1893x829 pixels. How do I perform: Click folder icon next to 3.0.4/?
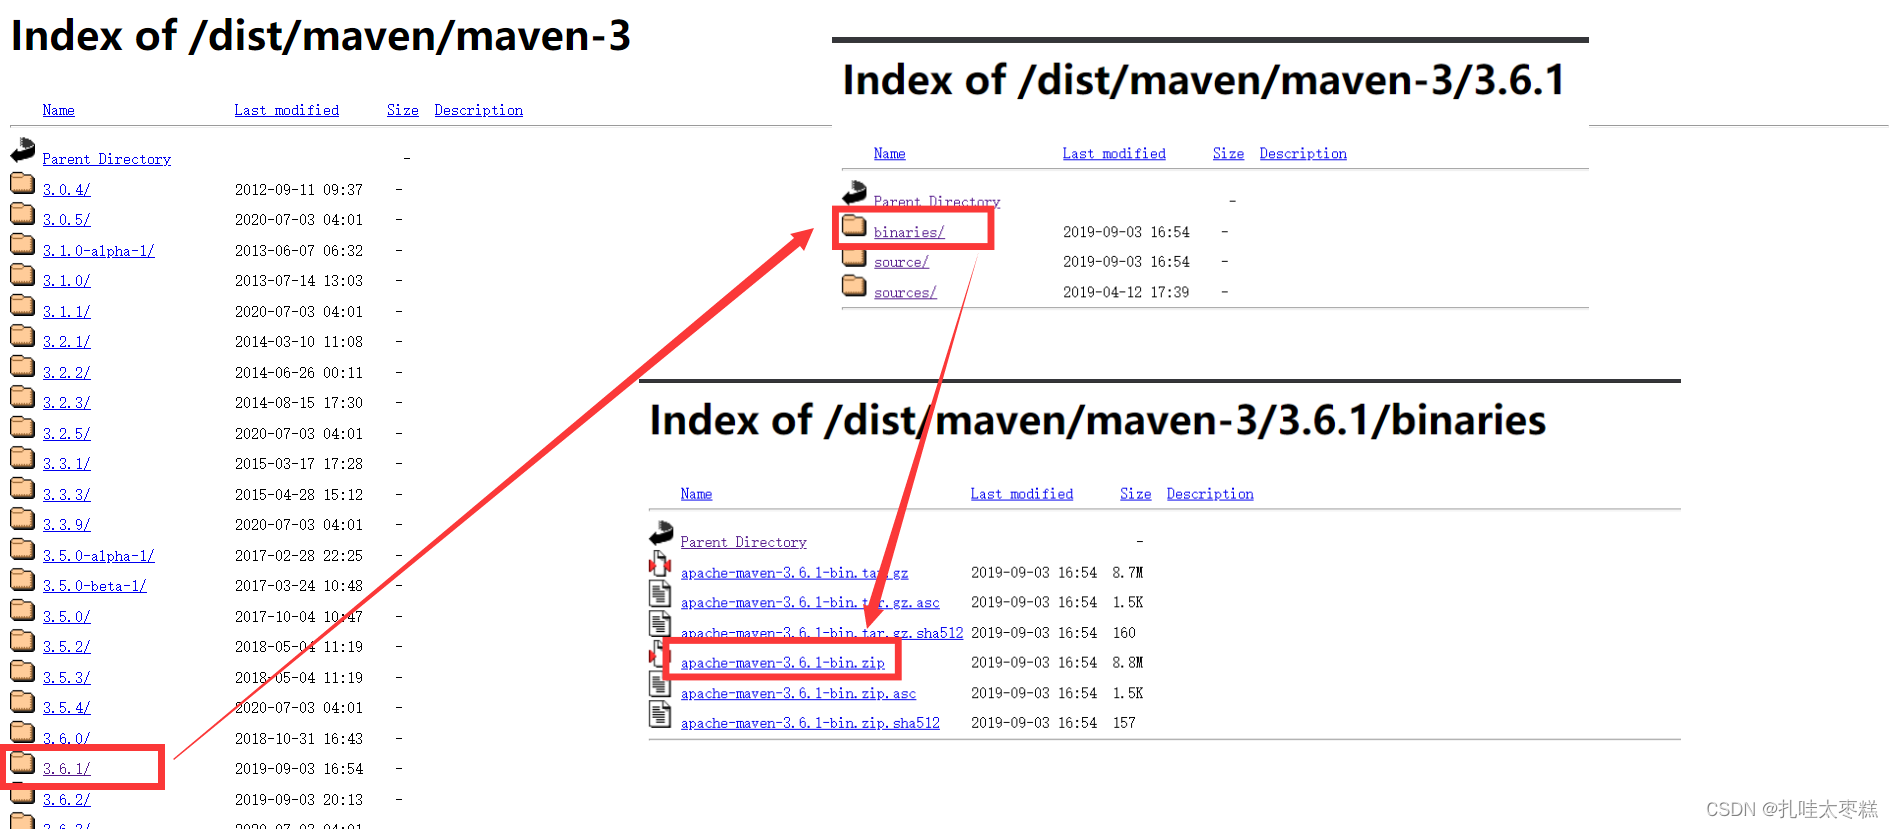click(x=22, y=183)
